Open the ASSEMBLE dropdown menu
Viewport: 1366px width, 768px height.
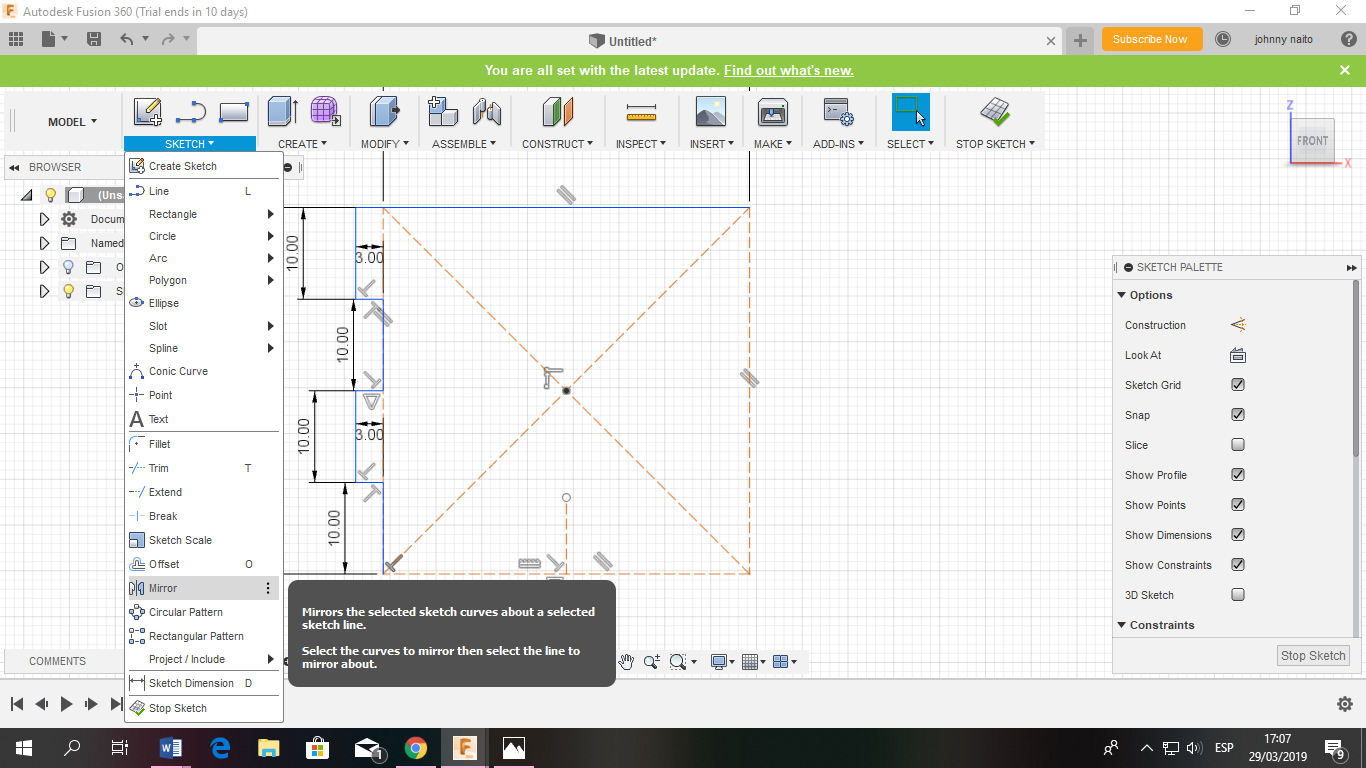[x=465, y=144]
